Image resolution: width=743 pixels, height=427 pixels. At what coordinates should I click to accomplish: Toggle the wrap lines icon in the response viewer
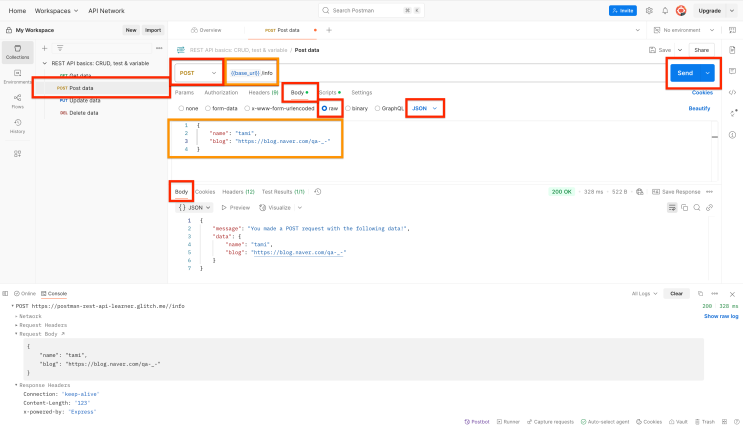click(672, 208)
